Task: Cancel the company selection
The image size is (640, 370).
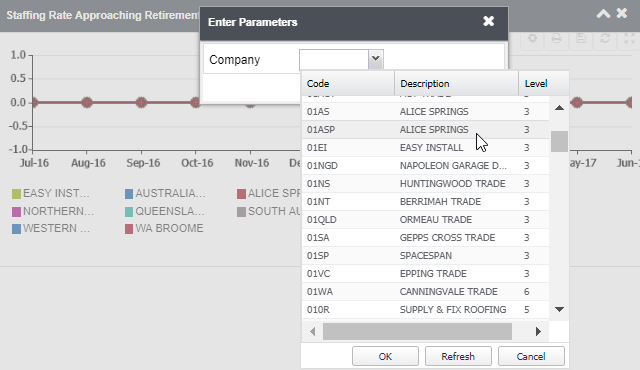Action: (531, 356)
